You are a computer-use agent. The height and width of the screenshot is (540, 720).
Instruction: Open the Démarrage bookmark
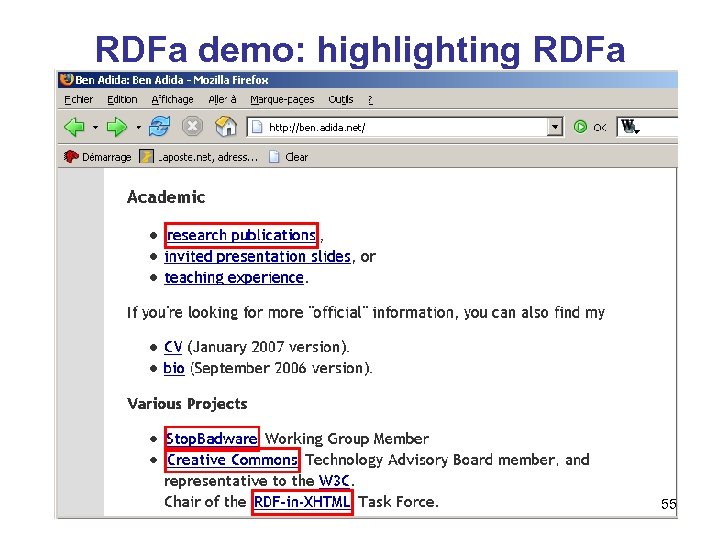click(x=97, y=157)
